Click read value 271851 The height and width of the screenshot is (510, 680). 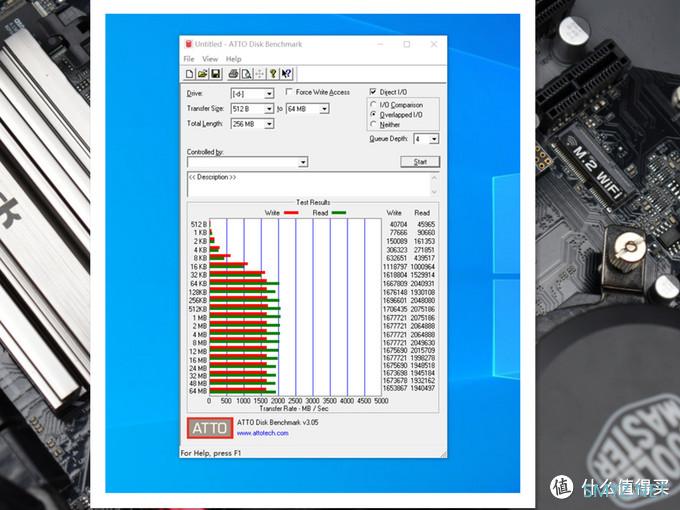point(425,250)
